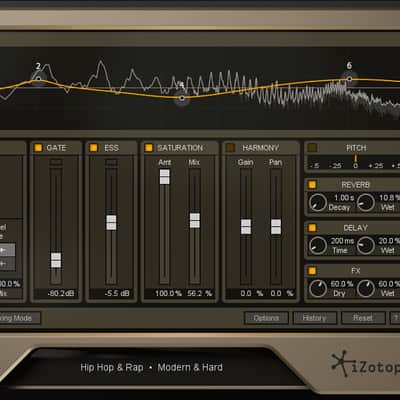
Task: Click the Reverb Decay knob
Action: [318, 202]
